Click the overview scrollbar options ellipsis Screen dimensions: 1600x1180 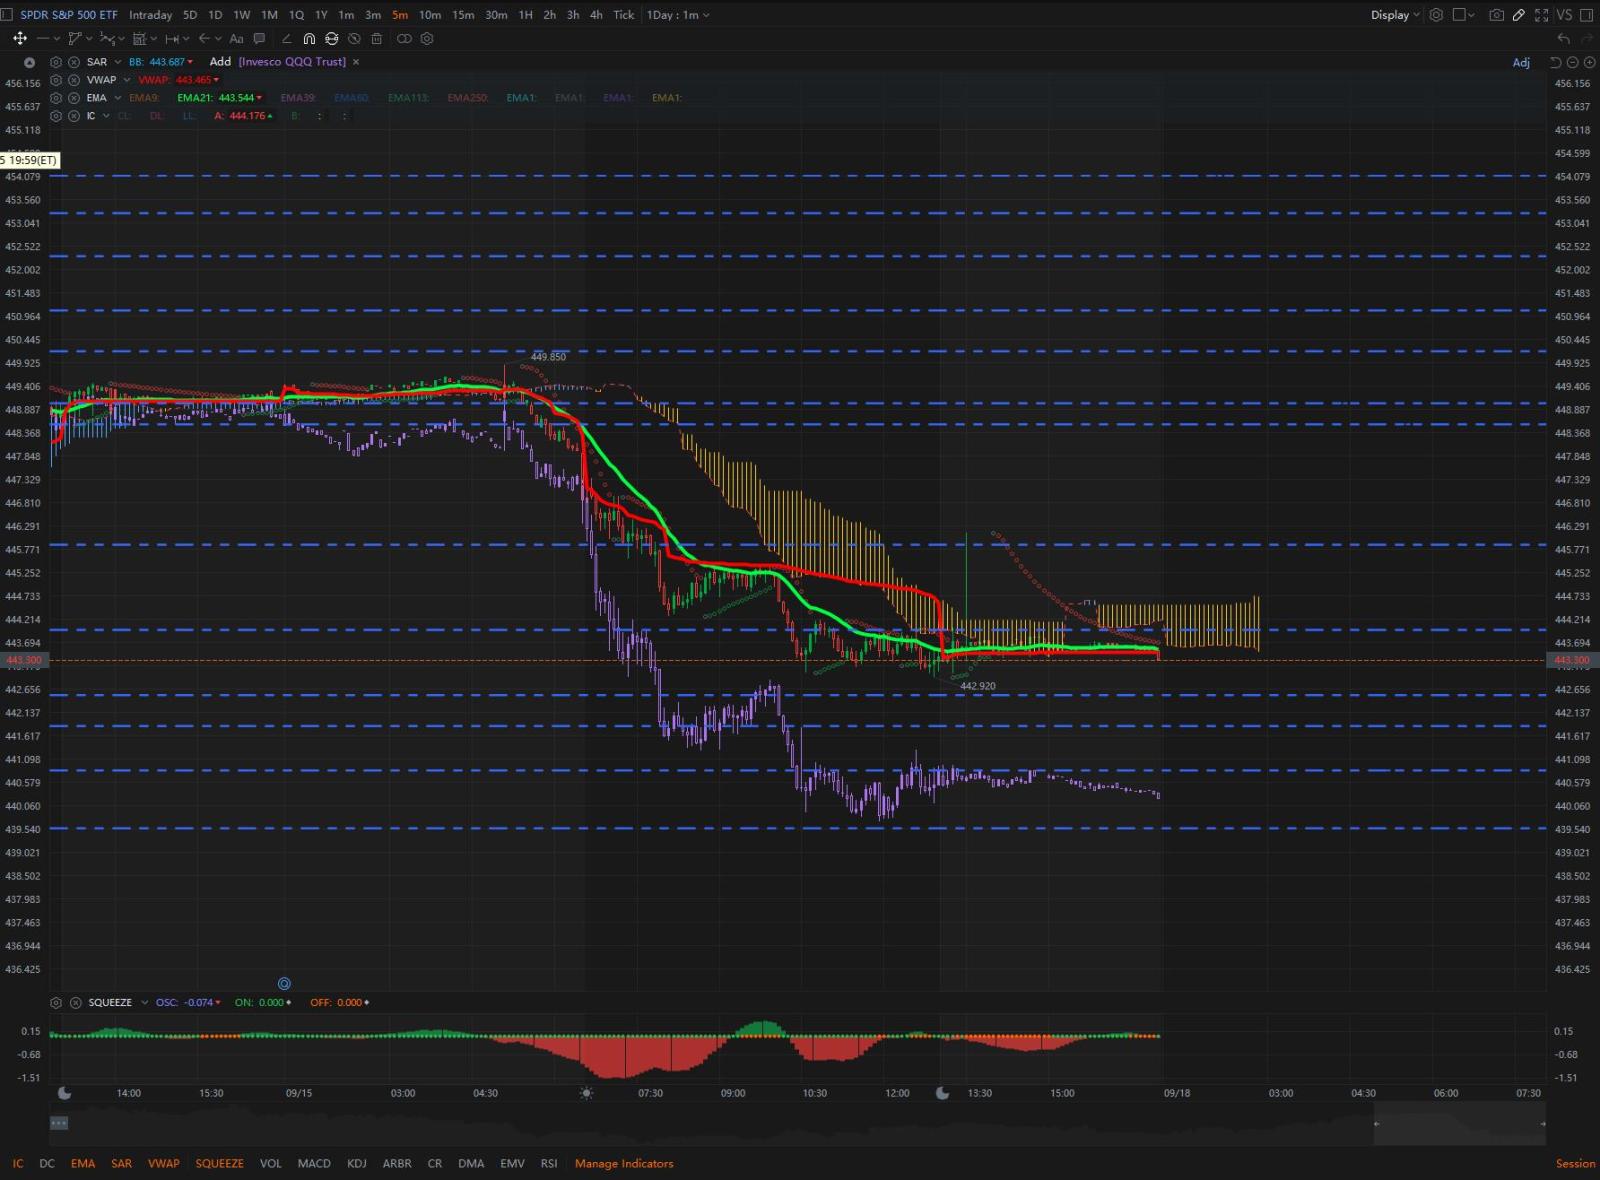click(x=59, y=1123)
